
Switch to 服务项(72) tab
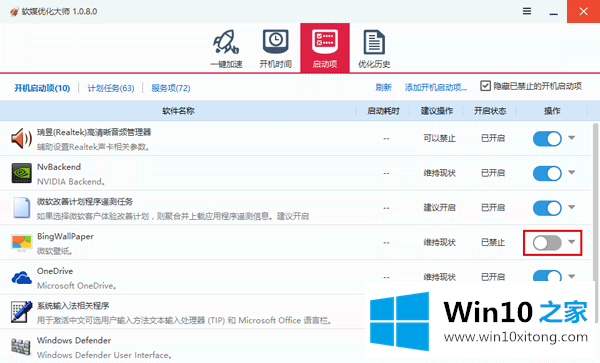point(171,88)
